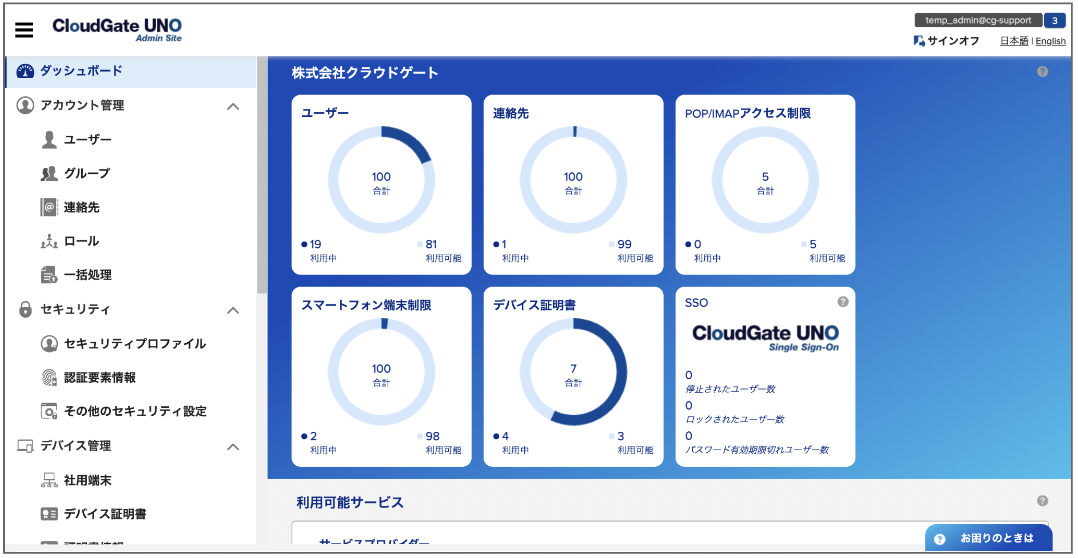This screenshot has height=558, width=1078.
Task: Click ロックされたユーザー数 in SSO card
Action: tap(735, 419)
